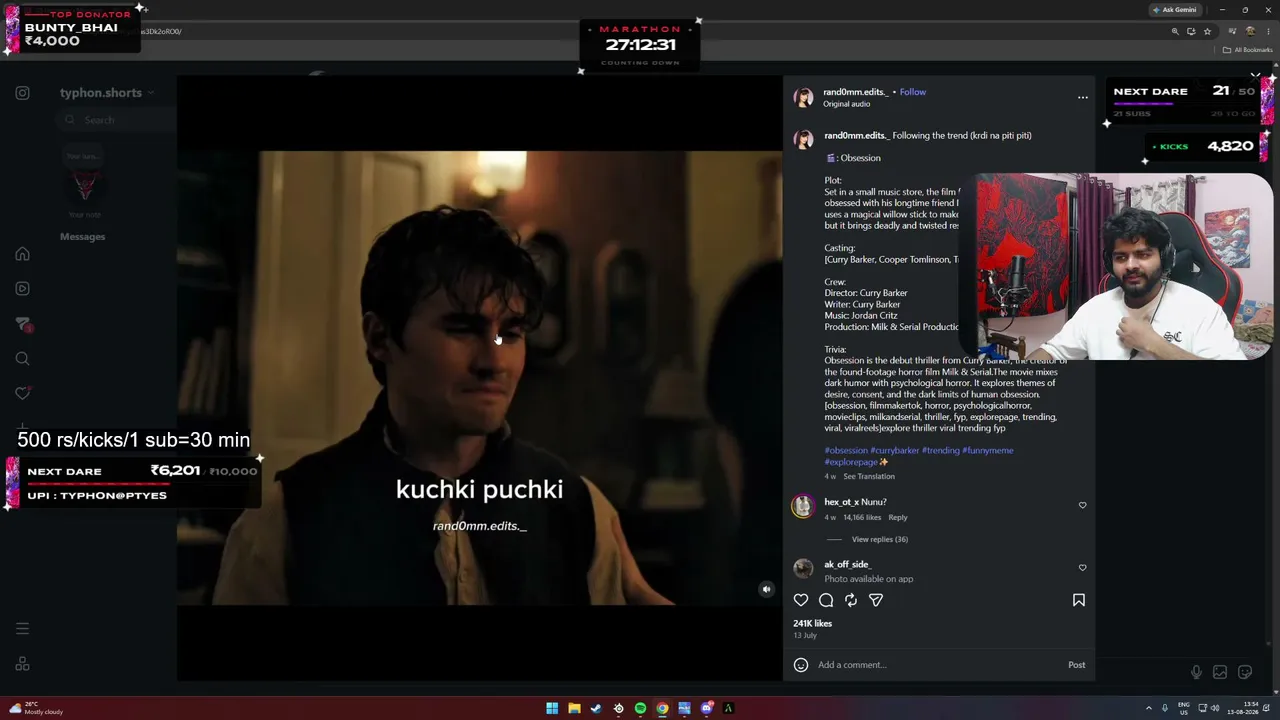Viewport: 1280px width, 720px height.
Task: Click the add photo icon in messages
Action: [1220, 673]
